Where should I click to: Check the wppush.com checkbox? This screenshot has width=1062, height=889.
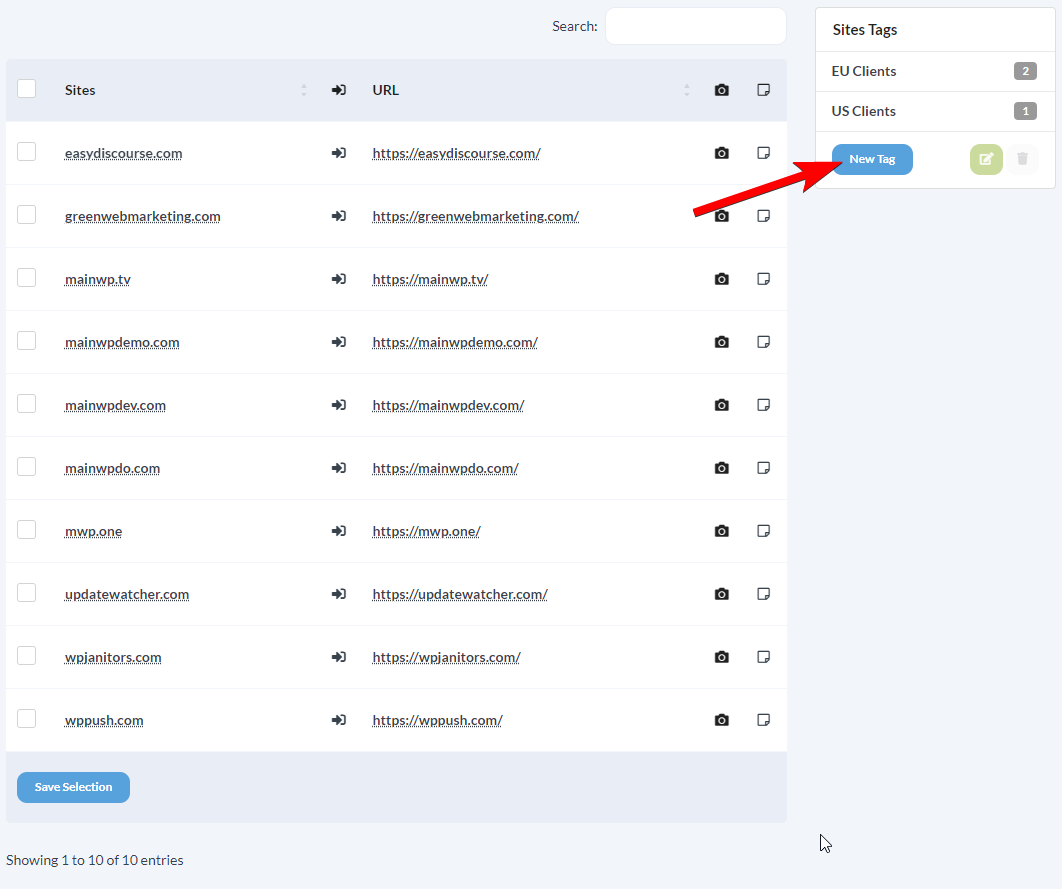click(x=26, y=718)
